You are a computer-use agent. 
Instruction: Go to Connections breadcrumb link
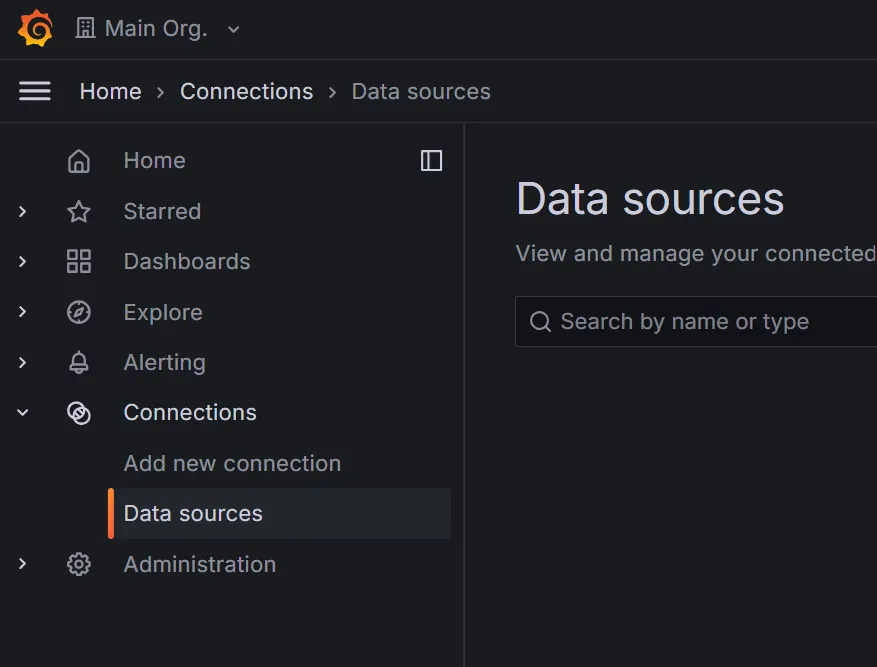point(246,91)
